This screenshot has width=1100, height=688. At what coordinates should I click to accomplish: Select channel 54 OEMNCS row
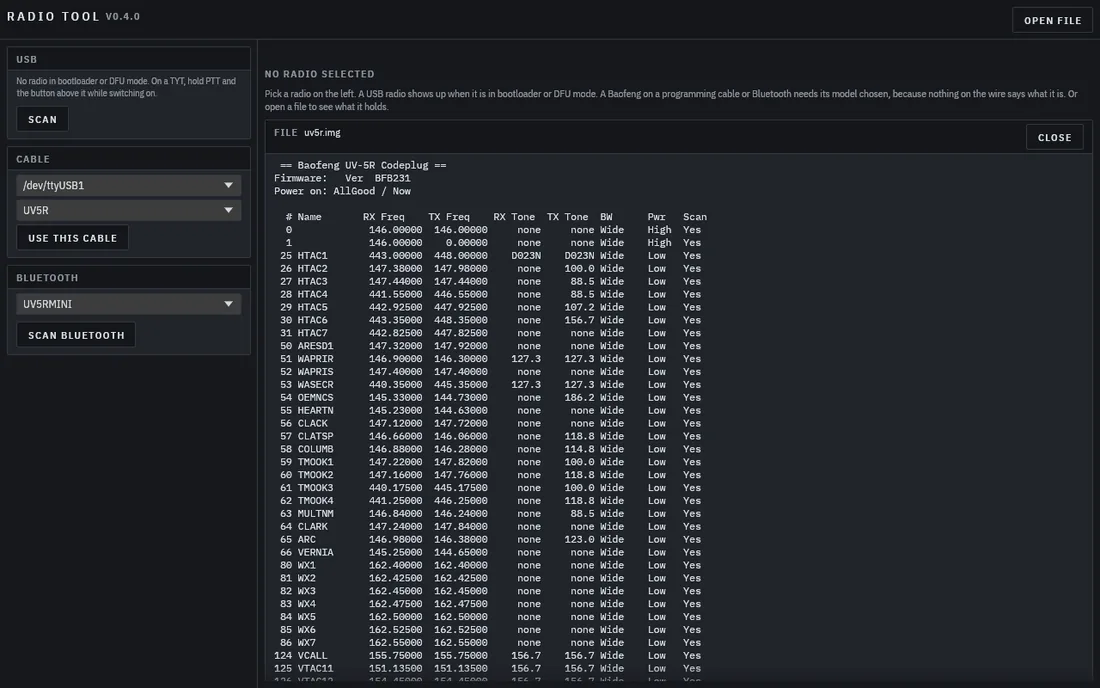coord(490,398)
